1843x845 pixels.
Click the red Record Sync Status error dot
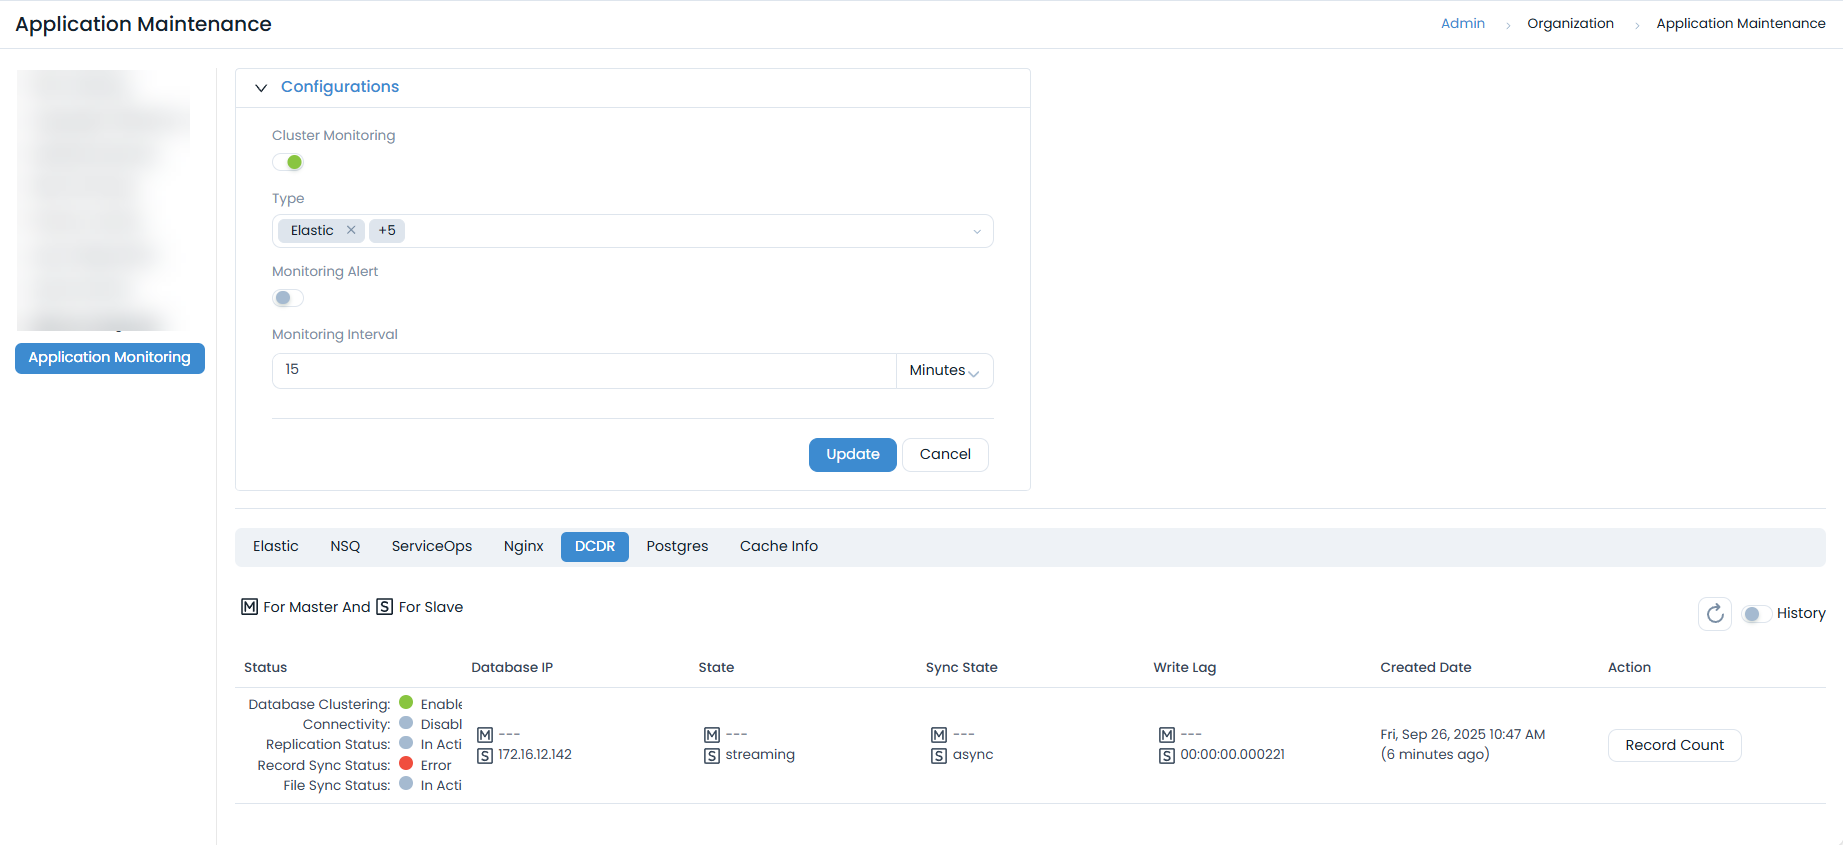[x=406, y=764]
